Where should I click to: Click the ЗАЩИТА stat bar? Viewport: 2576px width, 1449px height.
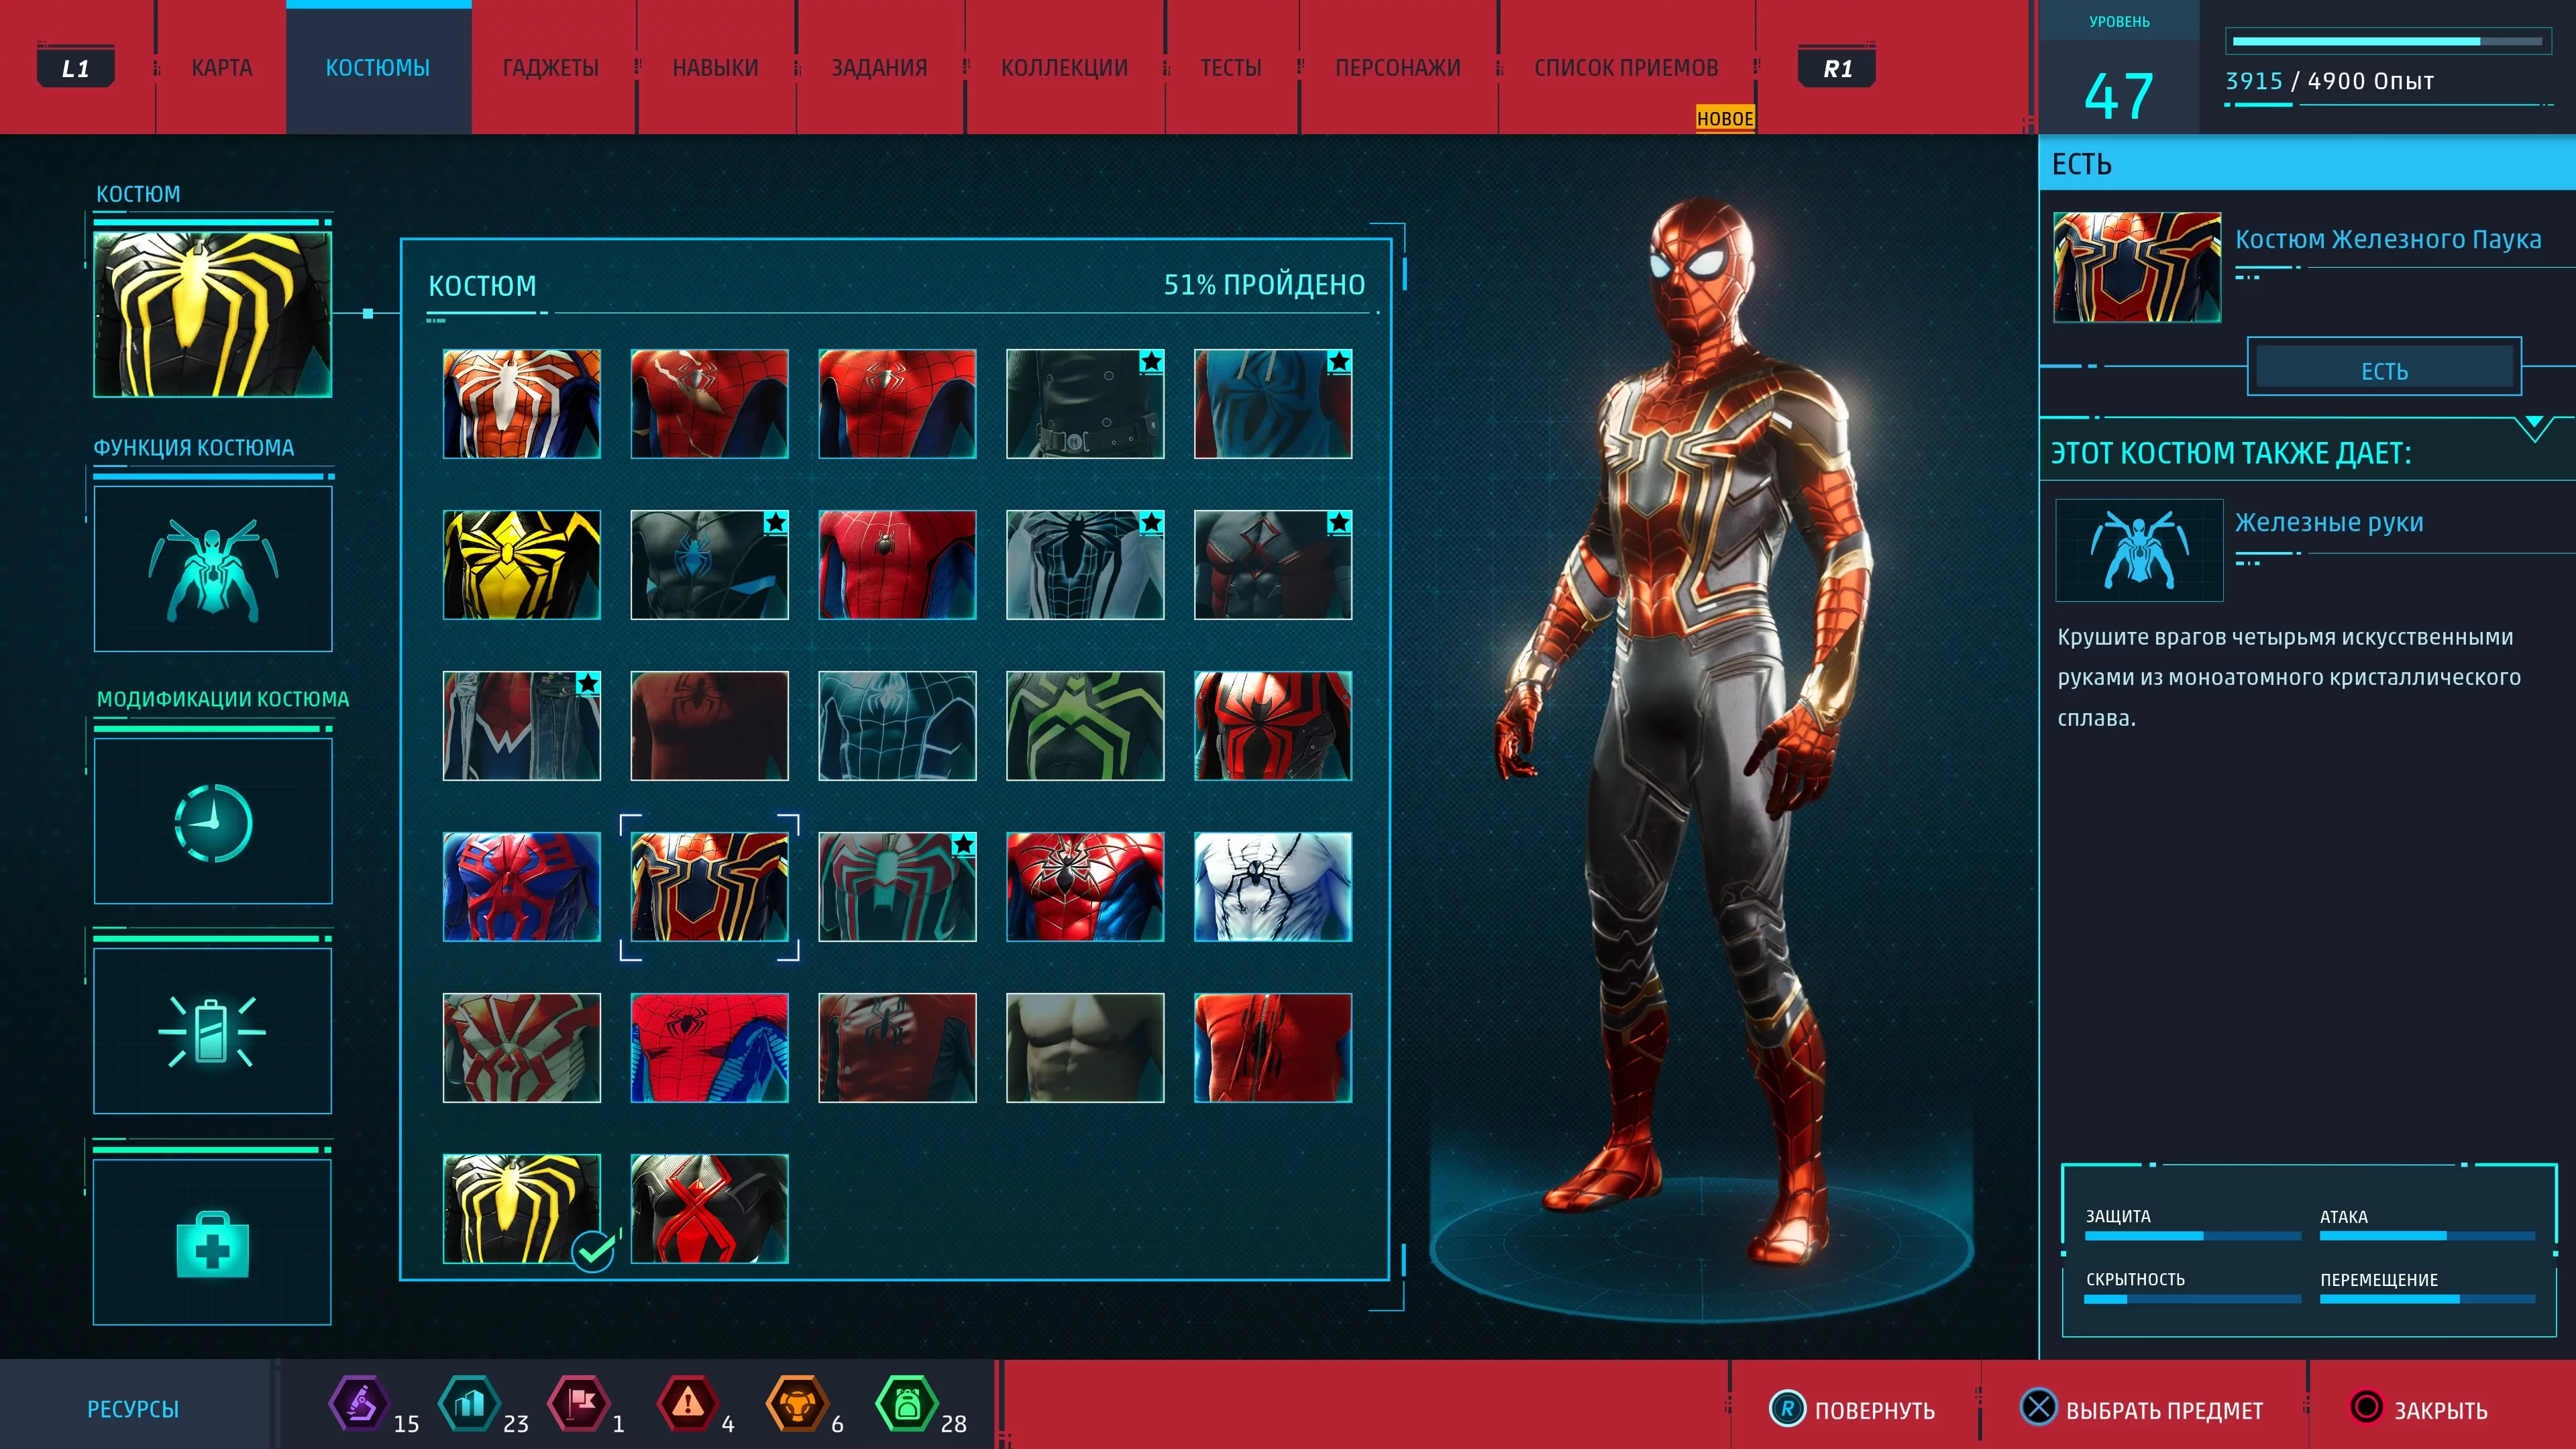click(2192, 1236)
